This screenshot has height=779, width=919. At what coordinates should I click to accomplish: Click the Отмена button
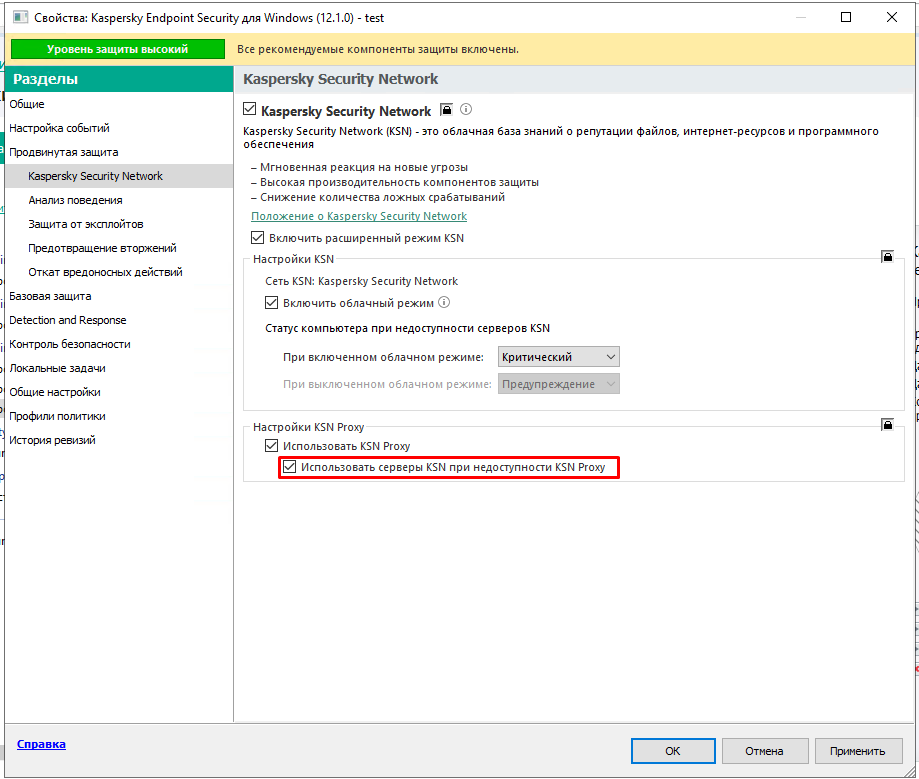764,751
